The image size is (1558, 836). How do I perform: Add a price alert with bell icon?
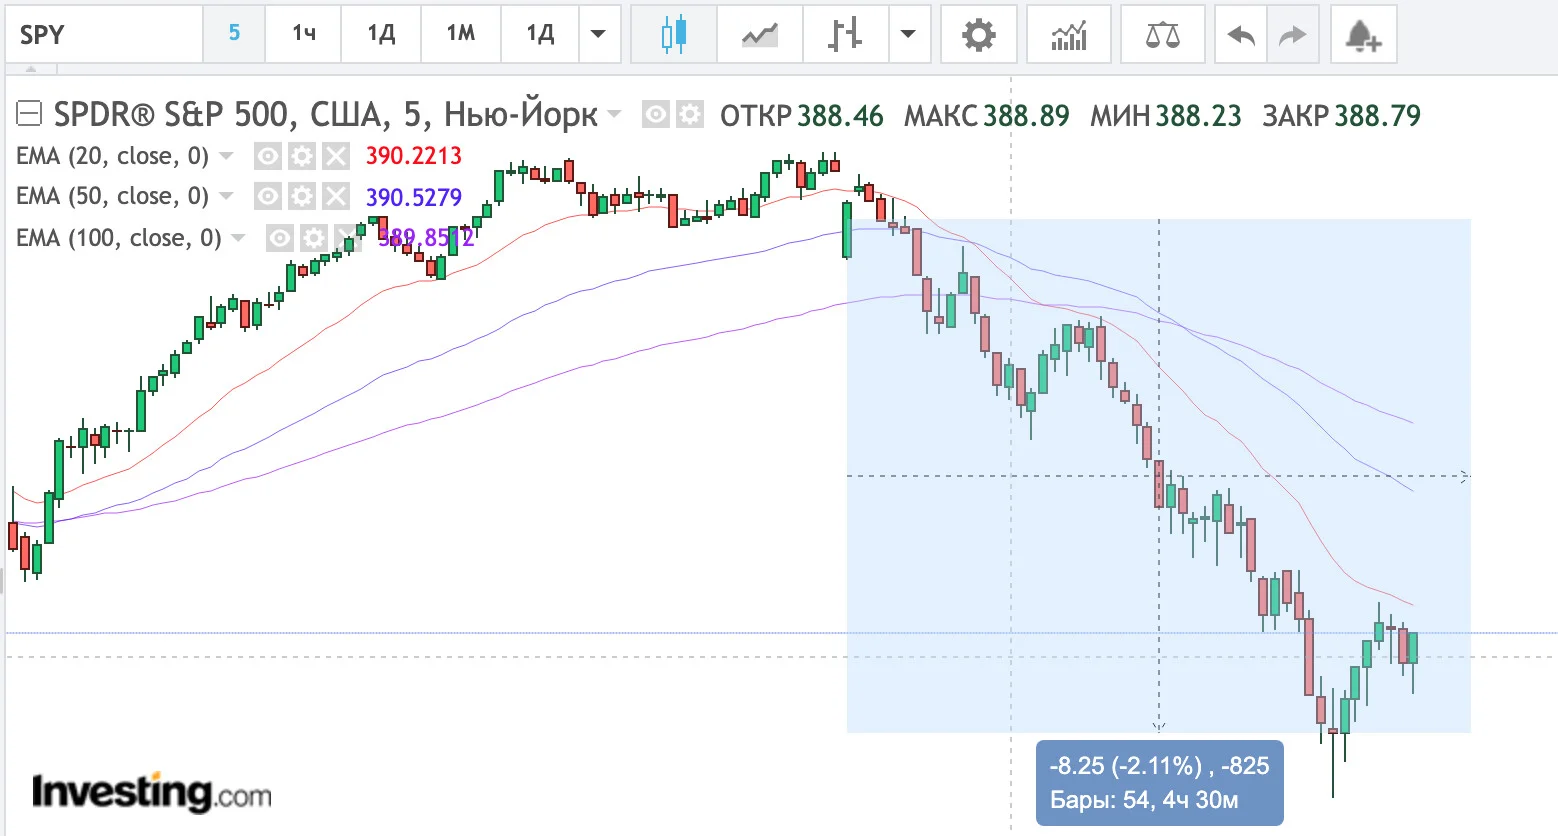(x=1363, y=35)
